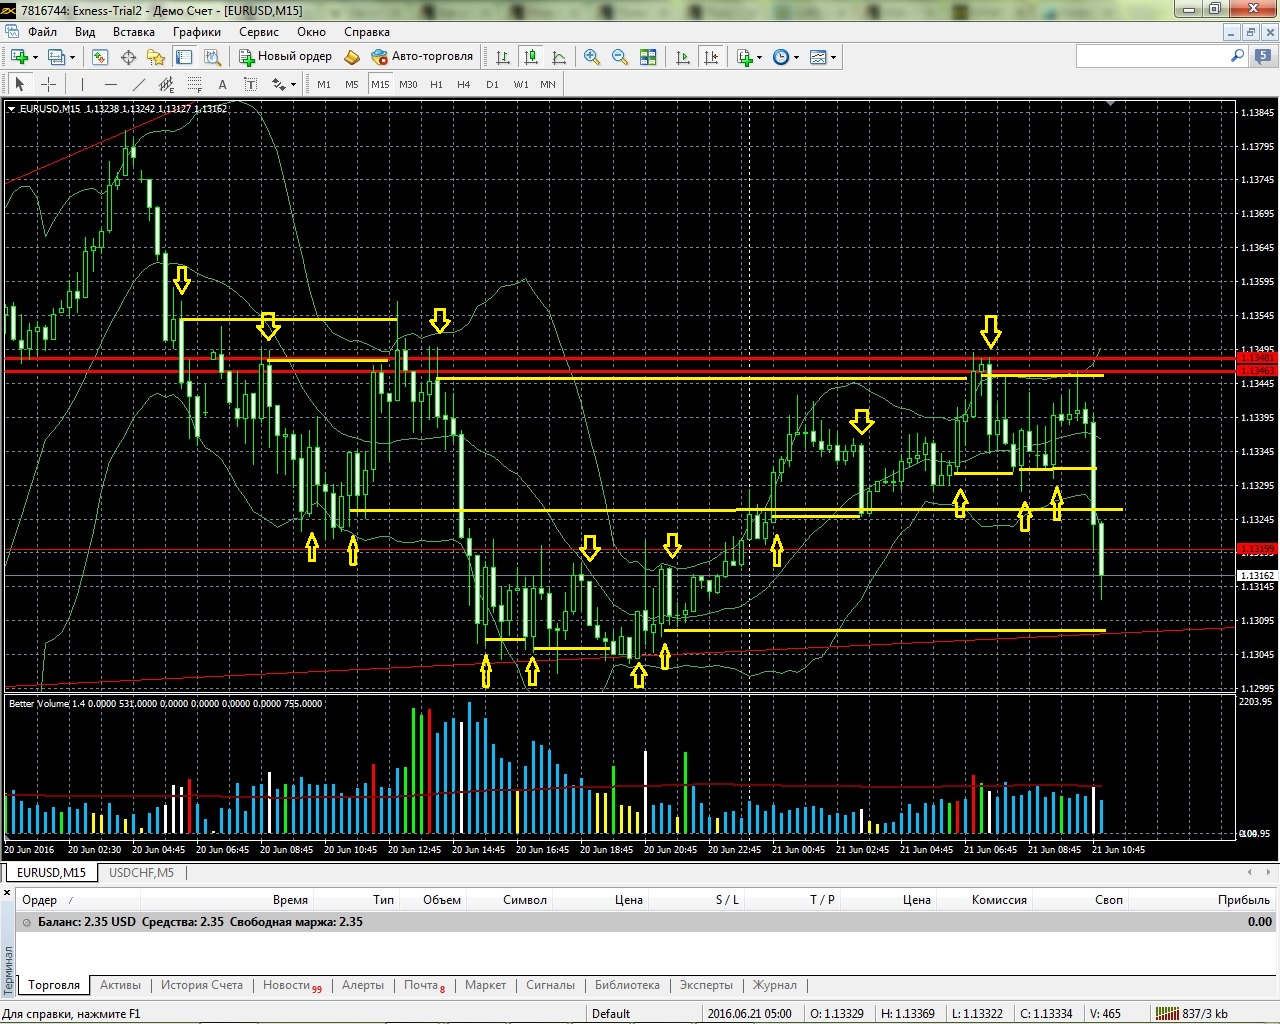Switch timeframe to M30
The width and height of the screenshot is (1280, 1024).
(x=408, y=85)
